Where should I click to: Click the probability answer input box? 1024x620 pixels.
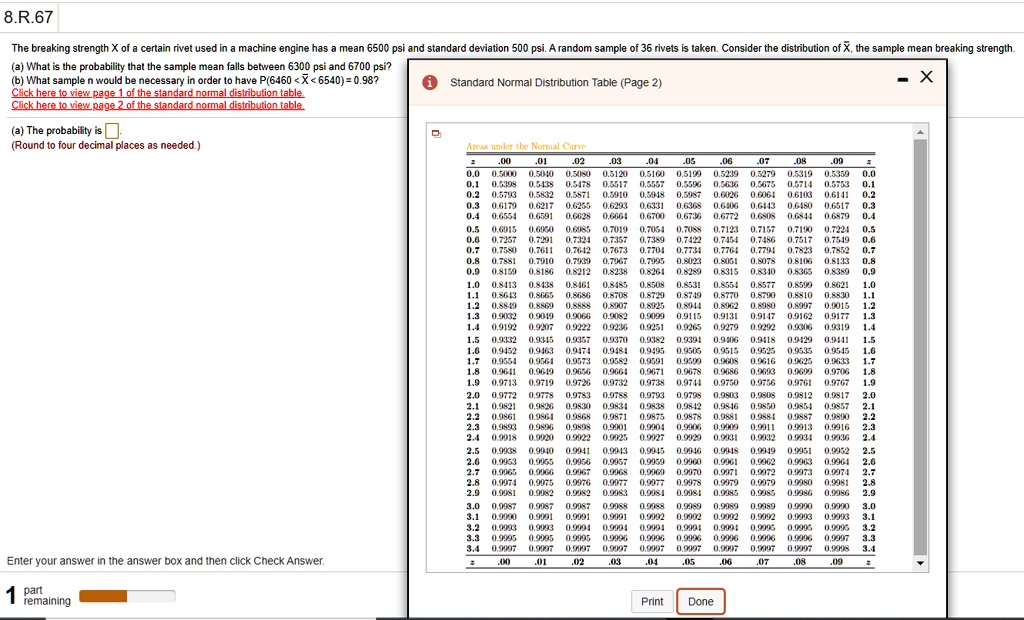112,131
